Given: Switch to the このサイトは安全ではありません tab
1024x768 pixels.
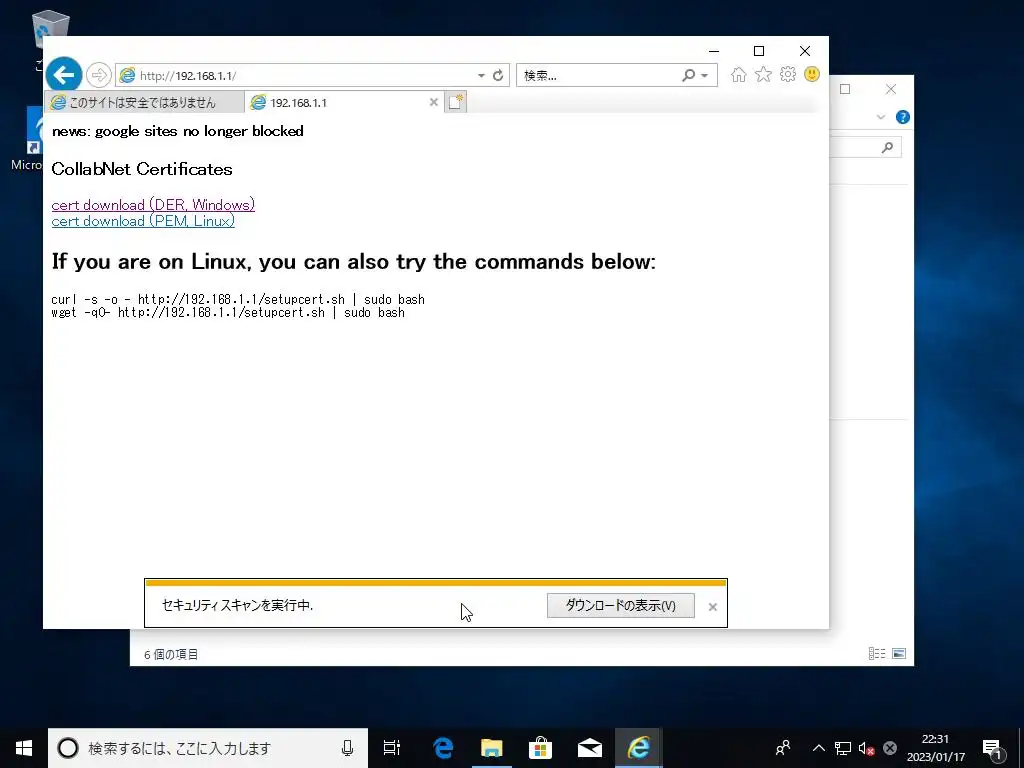Looking at the screenshot, I should point(144,102).
